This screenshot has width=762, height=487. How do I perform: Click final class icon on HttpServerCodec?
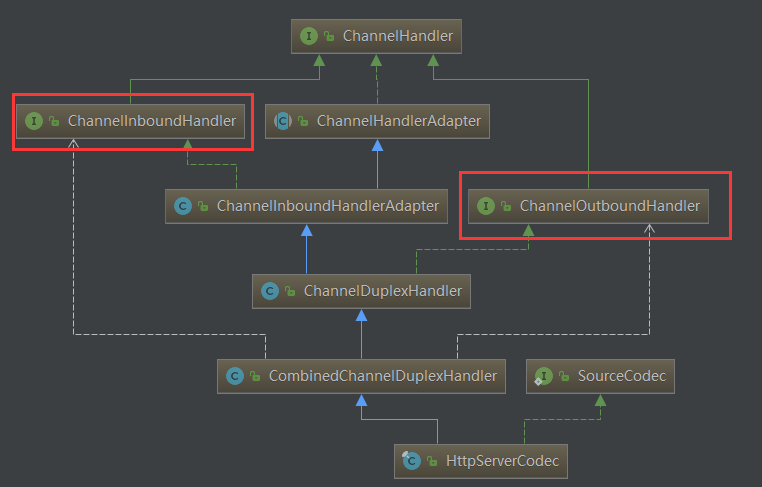tap(411, 460)
